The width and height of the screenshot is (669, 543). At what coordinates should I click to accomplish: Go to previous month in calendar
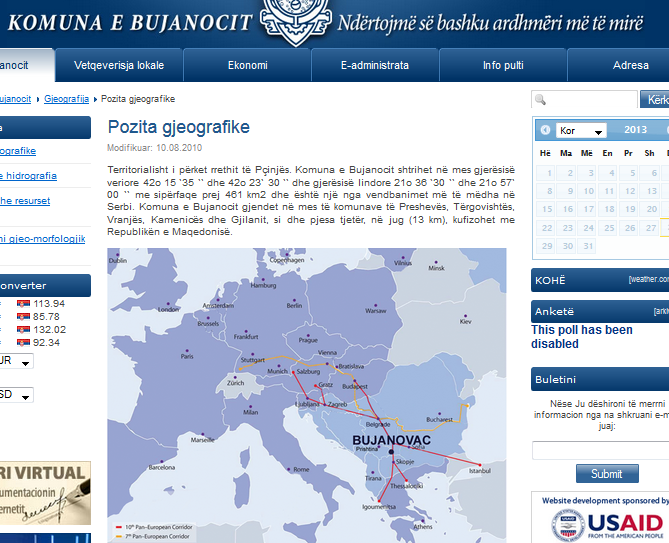545,130
